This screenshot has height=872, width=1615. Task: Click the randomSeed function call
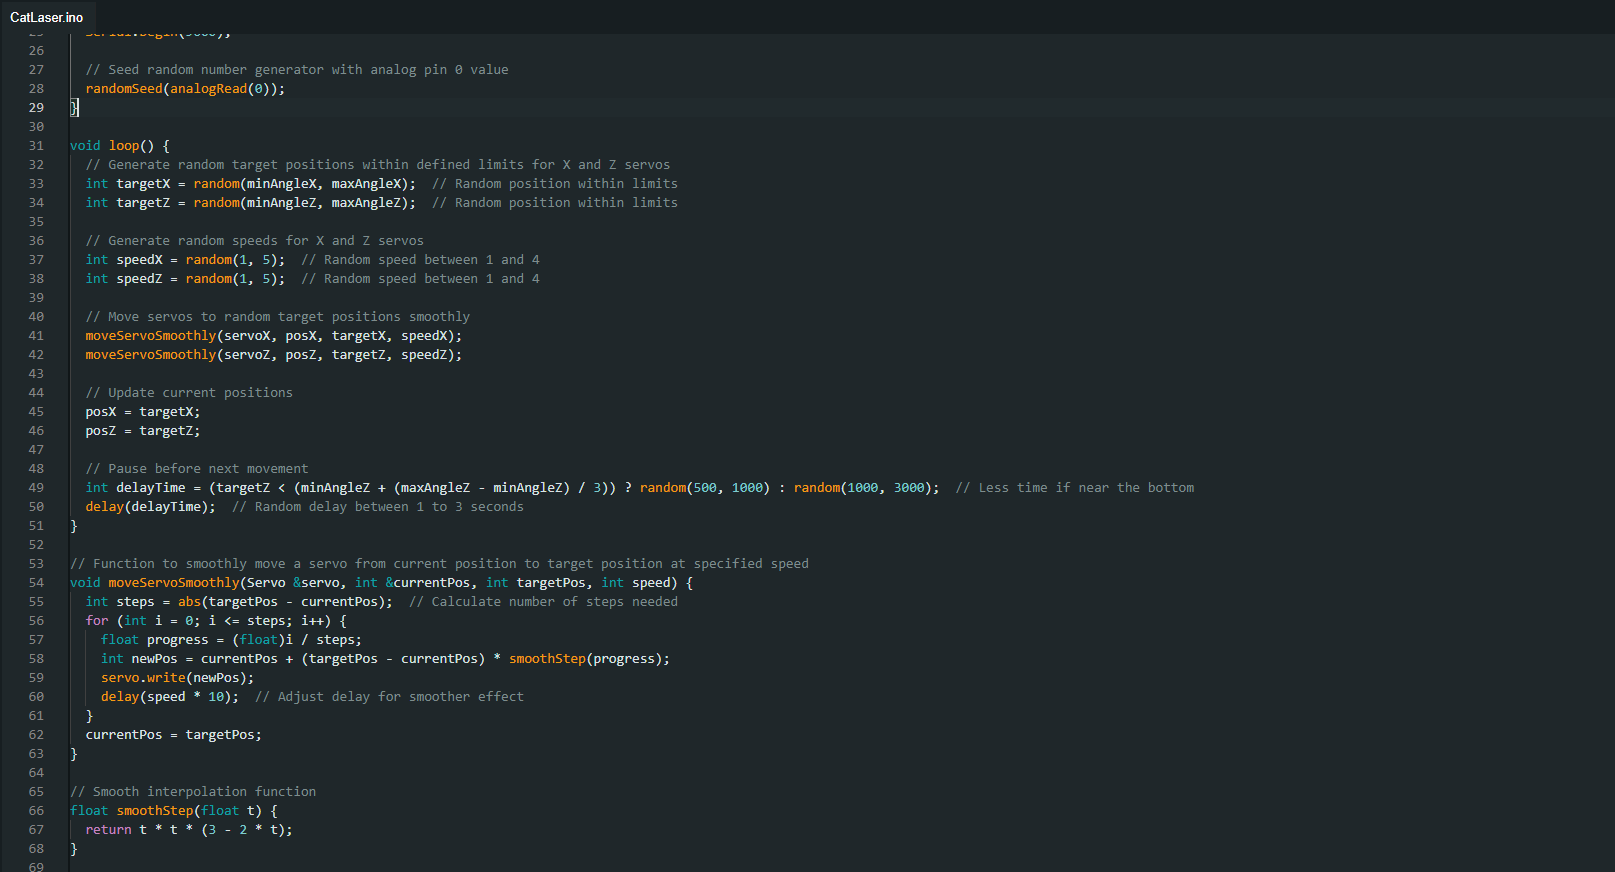pyautogui.click(x=185, y=89)
